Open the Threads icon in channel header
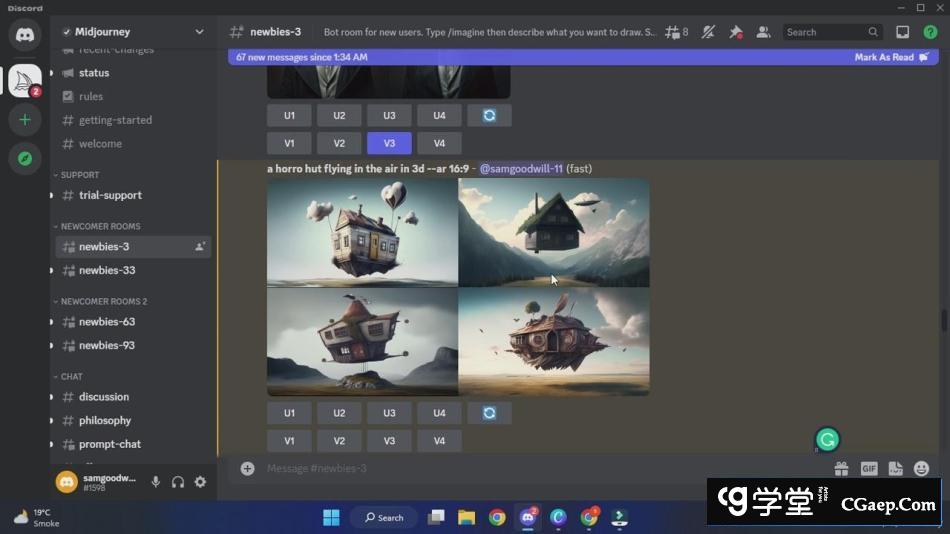950x534 pixels. pos(677,32)
